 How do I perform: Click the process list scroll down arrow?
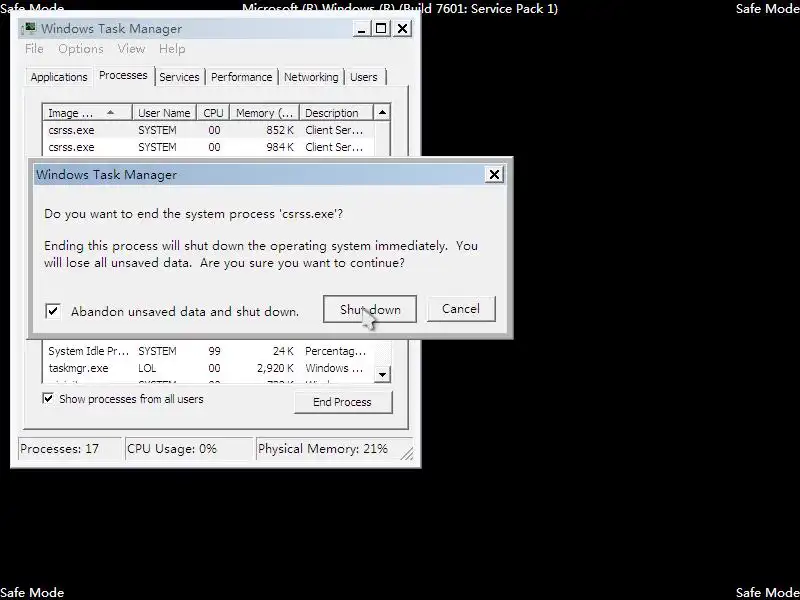(382, 374)
